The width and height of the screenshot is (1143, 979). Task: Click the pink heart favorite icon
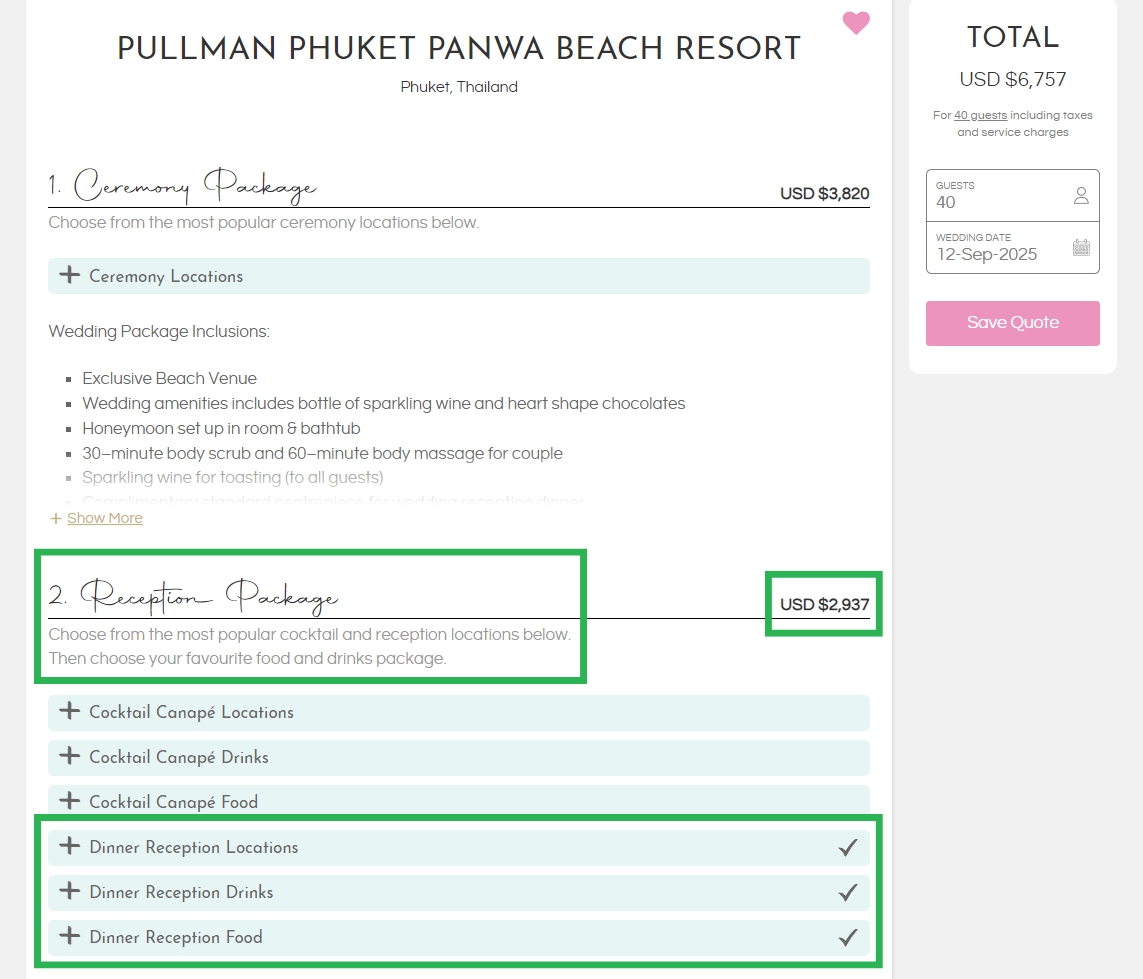(856, 23)
